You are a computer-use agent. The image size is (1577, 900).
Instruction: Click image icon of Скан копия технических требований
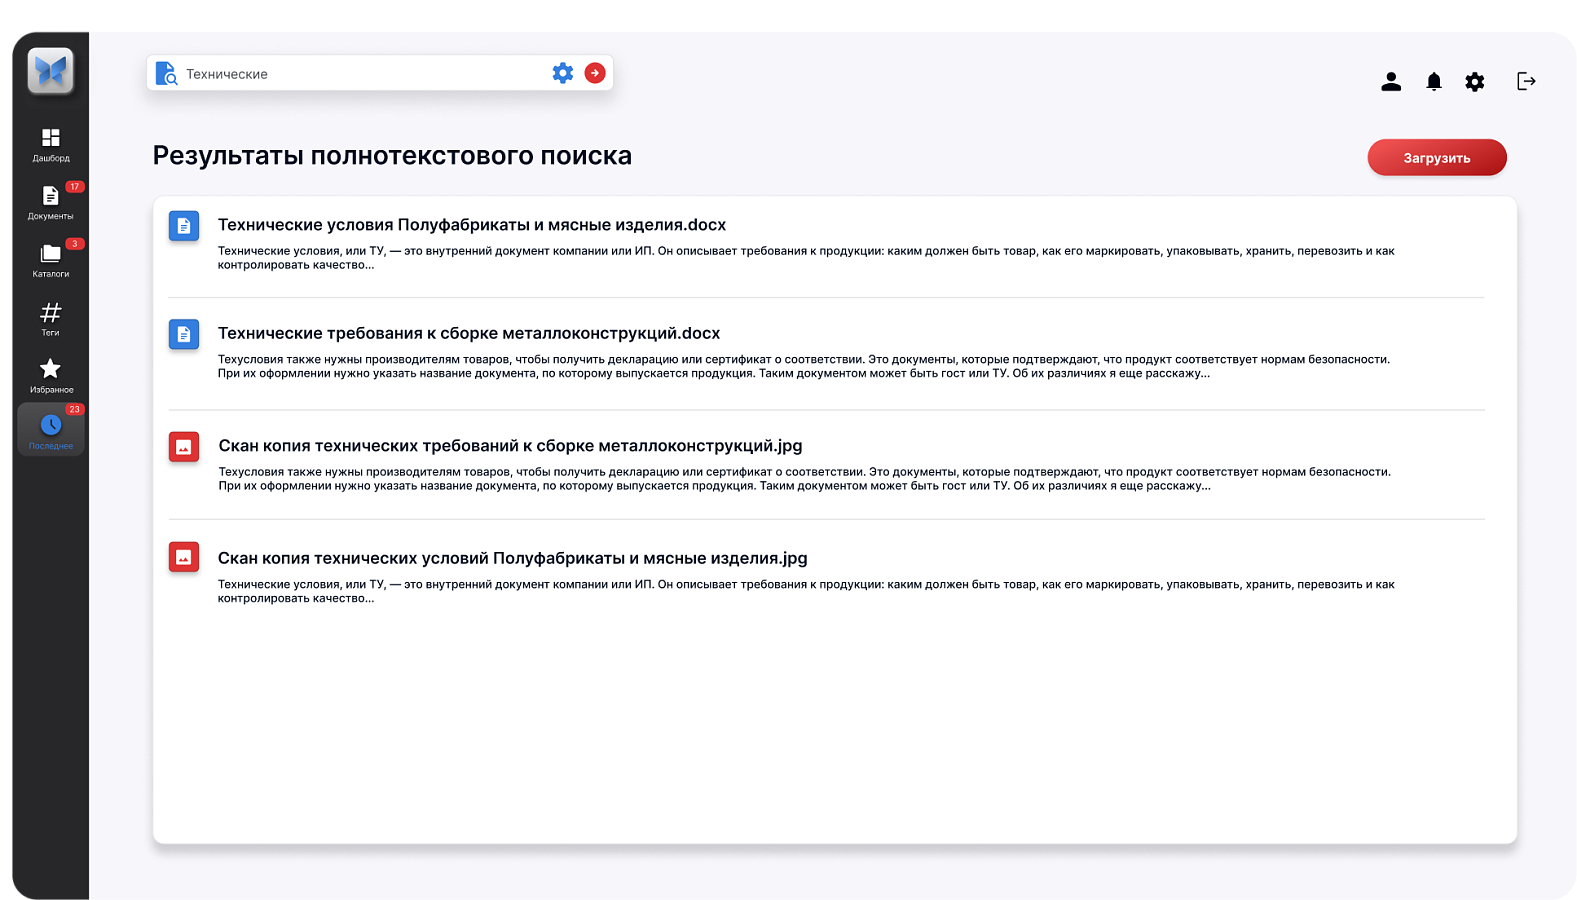tap(184, 447)
